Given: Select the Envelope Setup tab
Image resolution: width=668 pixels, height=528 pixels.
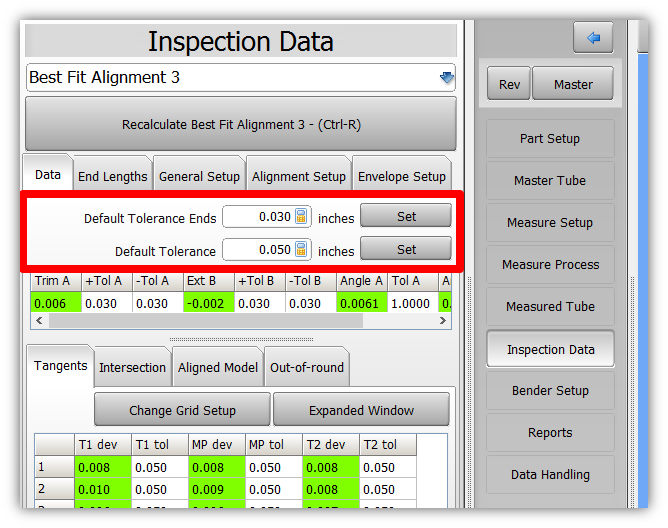Looking at the screenshot, I should point(402,176).
